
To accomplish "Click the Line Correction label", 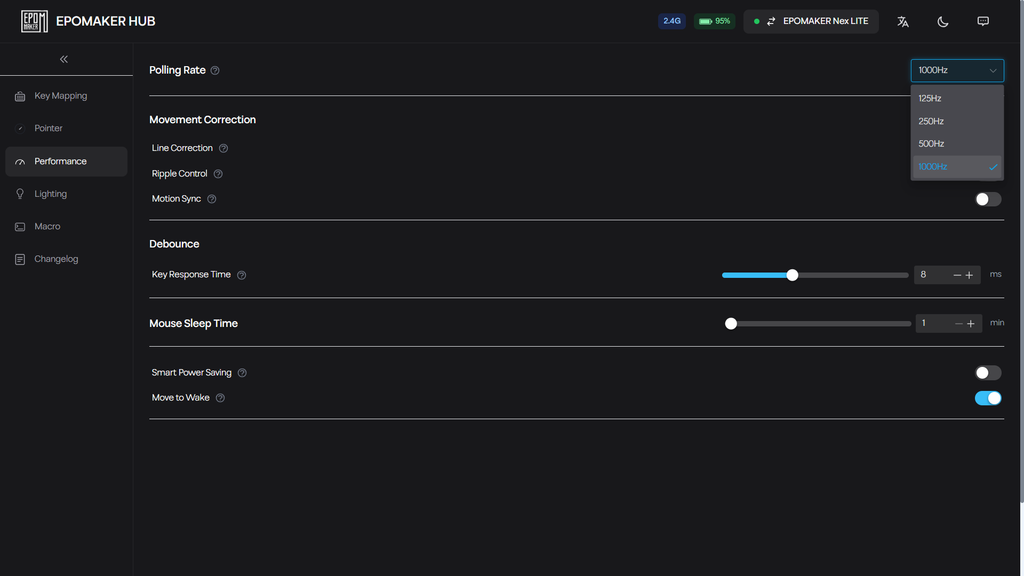I will tap(182, 148).
